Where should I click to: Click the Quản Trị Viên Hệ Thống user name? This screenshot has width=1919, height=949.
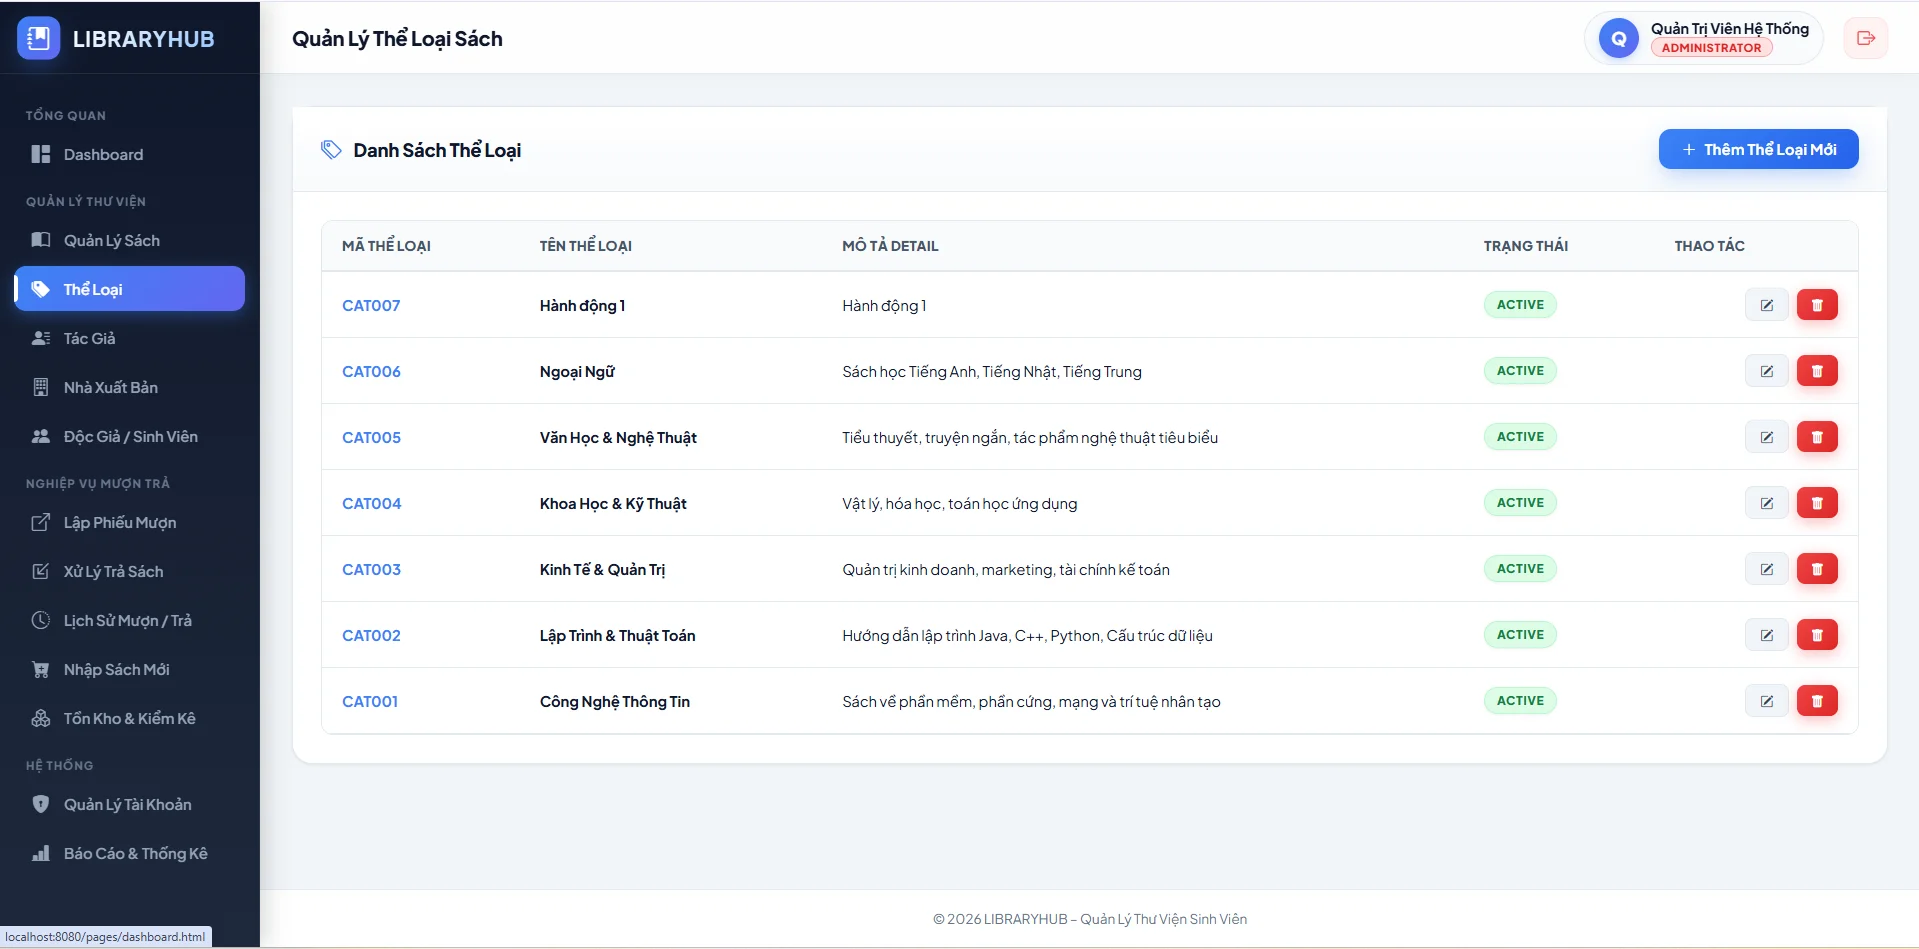point(1730,28)
